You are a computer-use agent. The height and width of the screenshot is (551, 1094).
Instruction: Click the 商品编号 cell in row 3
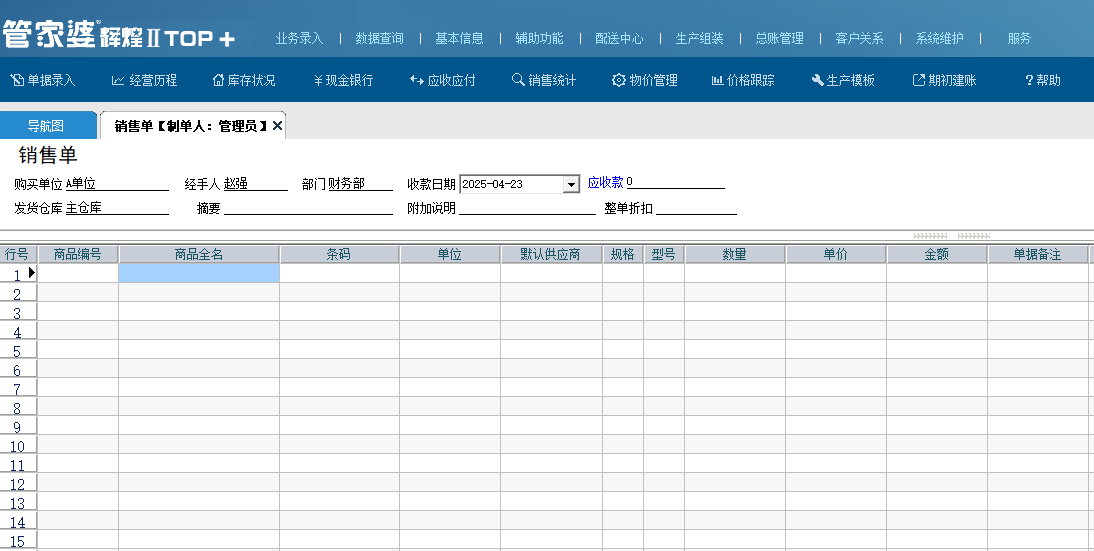[77, 311]
